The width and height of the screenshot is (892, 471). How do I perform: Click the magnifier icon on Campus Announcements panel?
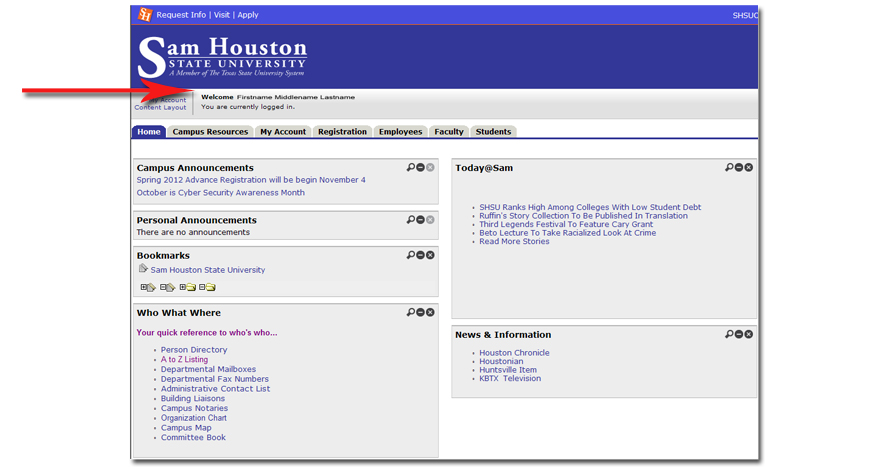click(410, 167)
